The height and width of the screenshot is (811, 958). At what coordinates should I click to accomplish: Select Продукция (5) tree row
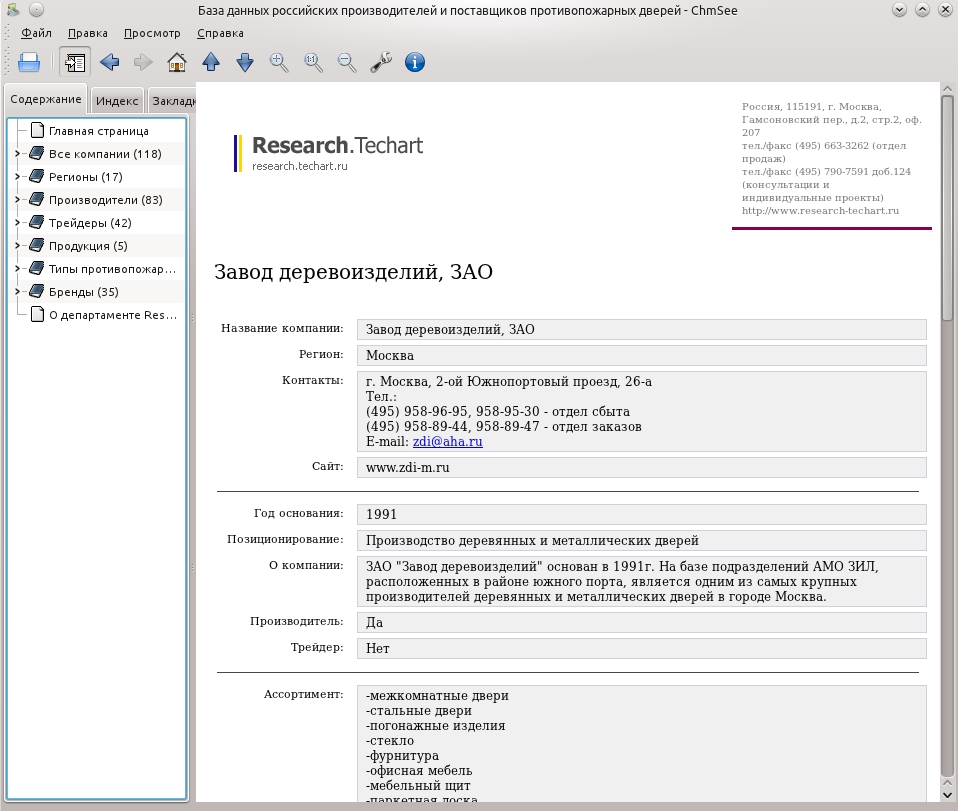(x=97, y=246)
